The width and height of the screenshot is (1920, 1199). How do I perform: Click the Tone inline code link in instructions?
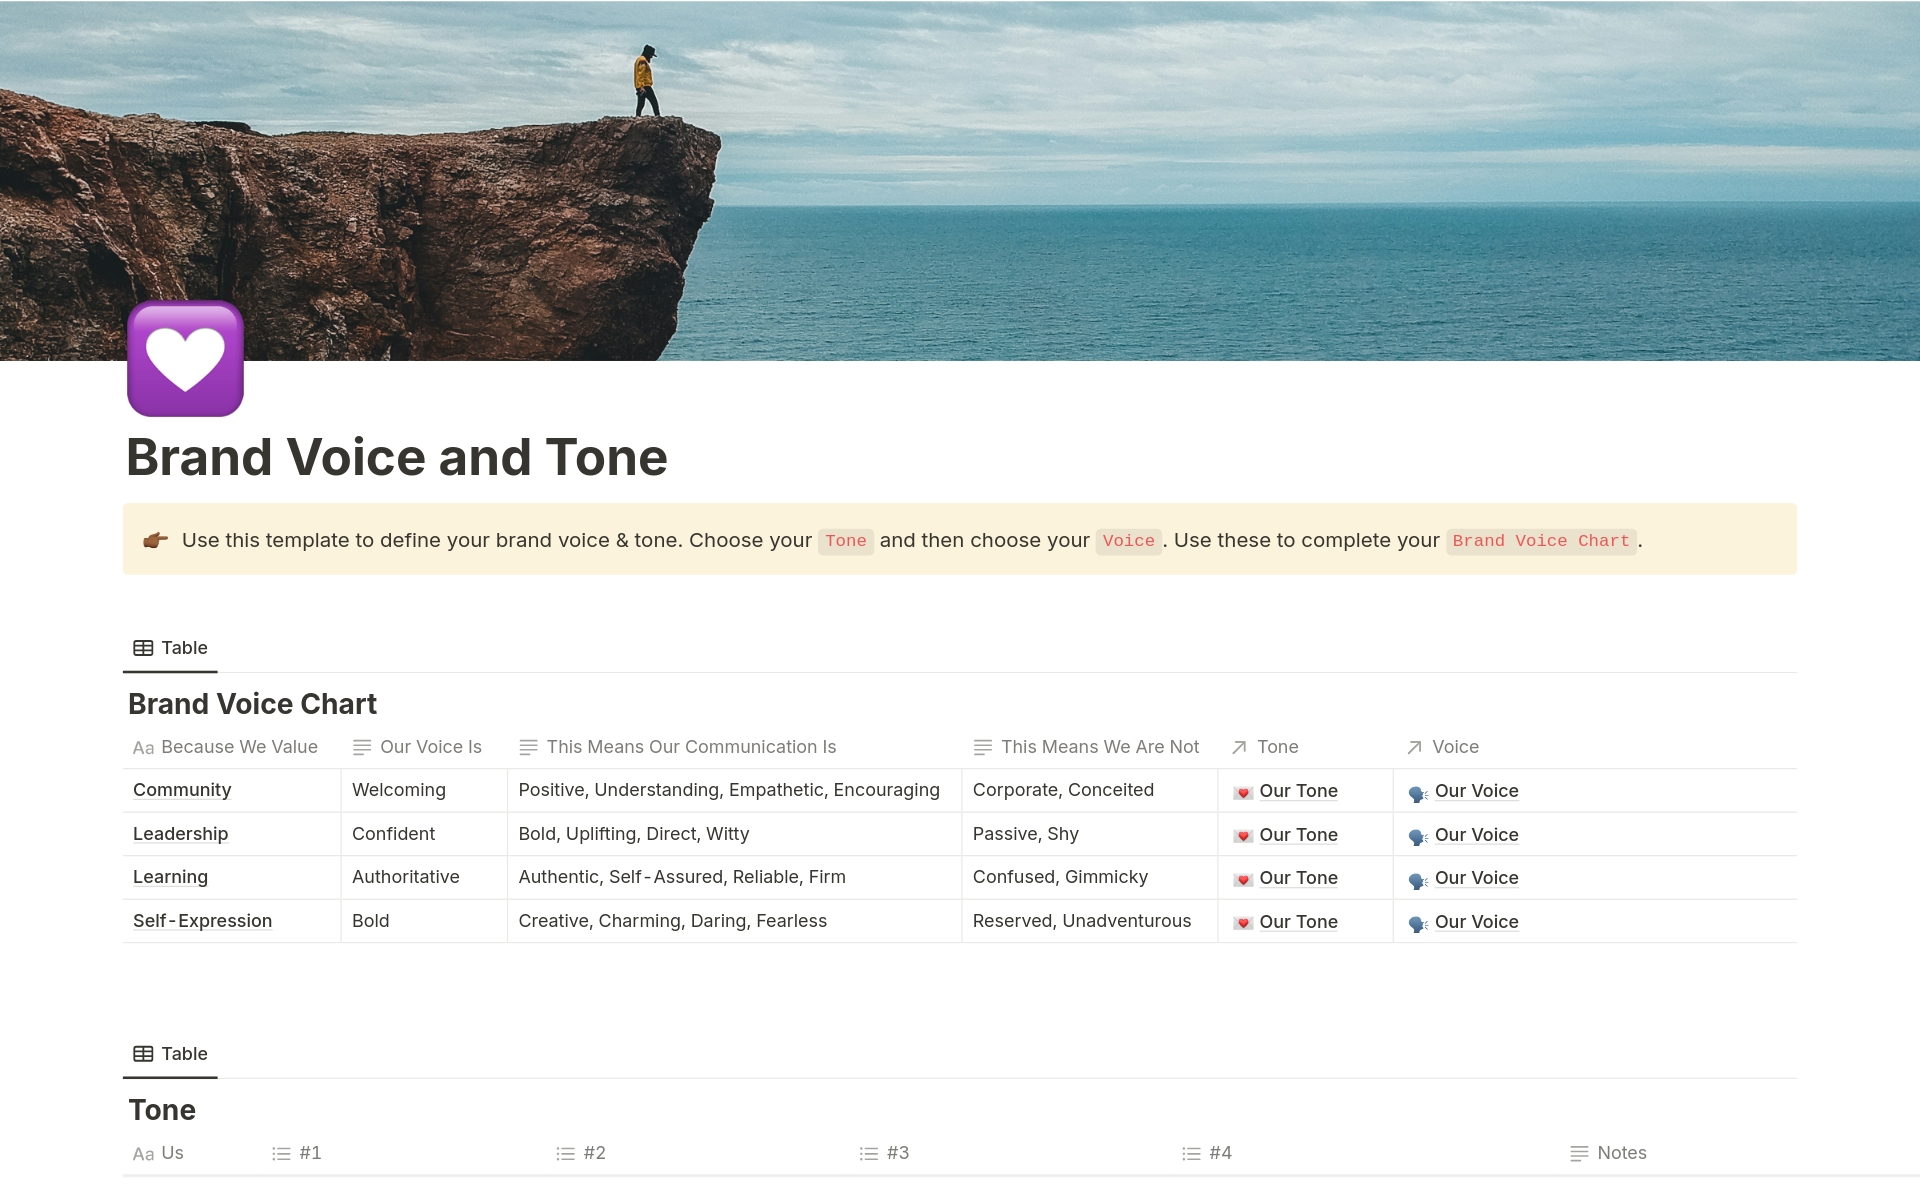coord(845,540)
